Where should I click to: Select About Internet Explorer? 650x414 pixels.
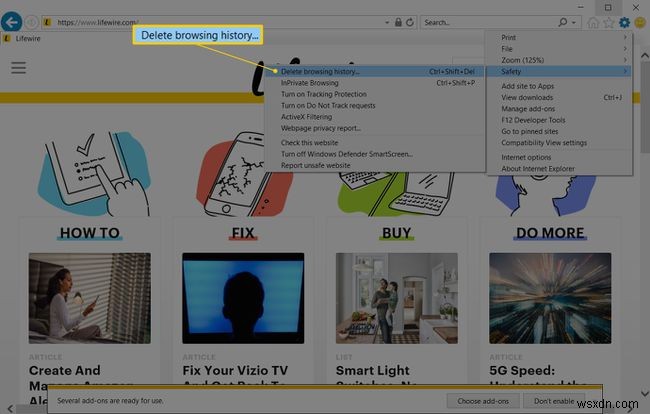tap(560, 169)
